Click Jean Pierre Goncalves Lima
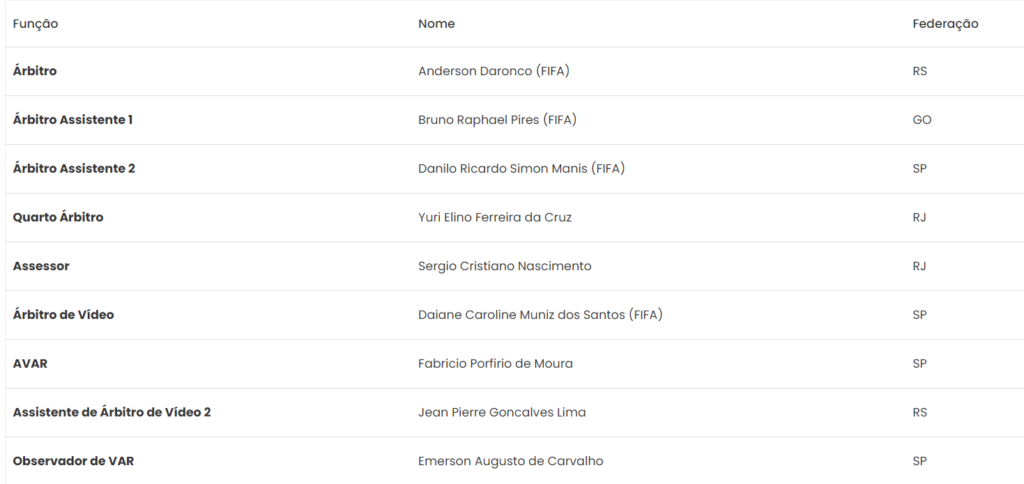This screenshot has height=484, width=1024. tap(501, 412)
